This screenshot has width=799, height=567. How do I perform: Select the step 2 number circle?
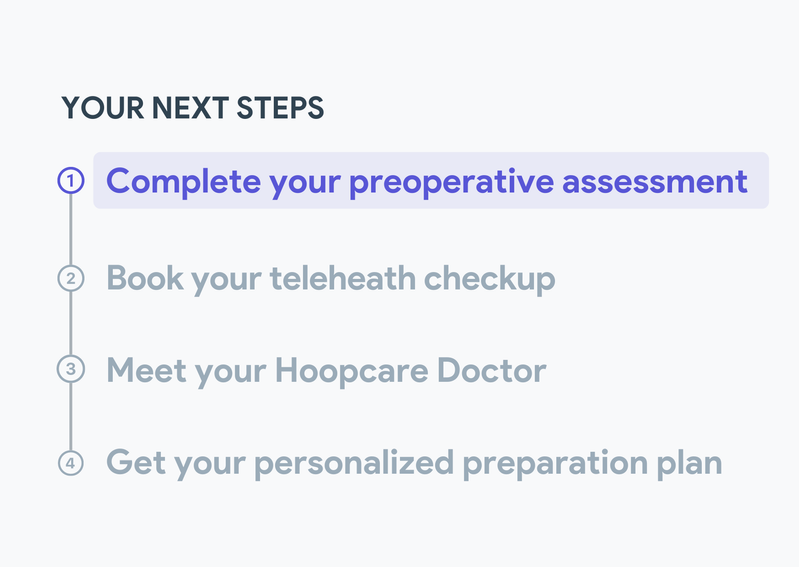point(70,278)
